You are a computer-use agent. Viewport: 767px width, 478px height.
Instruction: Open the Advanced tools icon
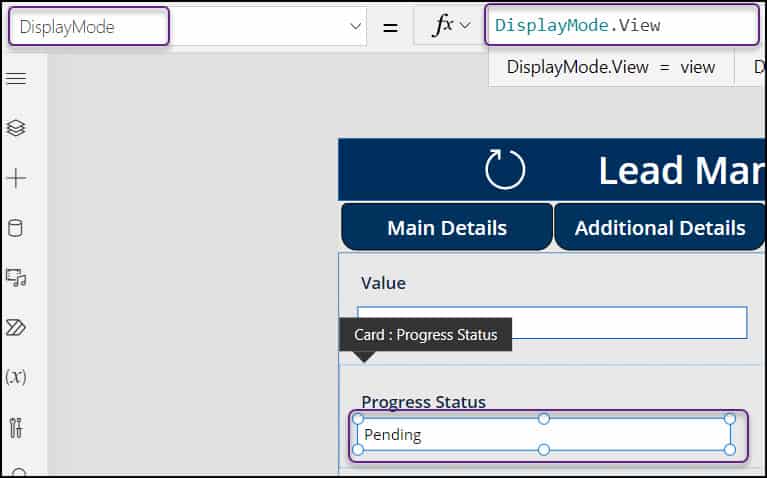(x=16, y=428)
